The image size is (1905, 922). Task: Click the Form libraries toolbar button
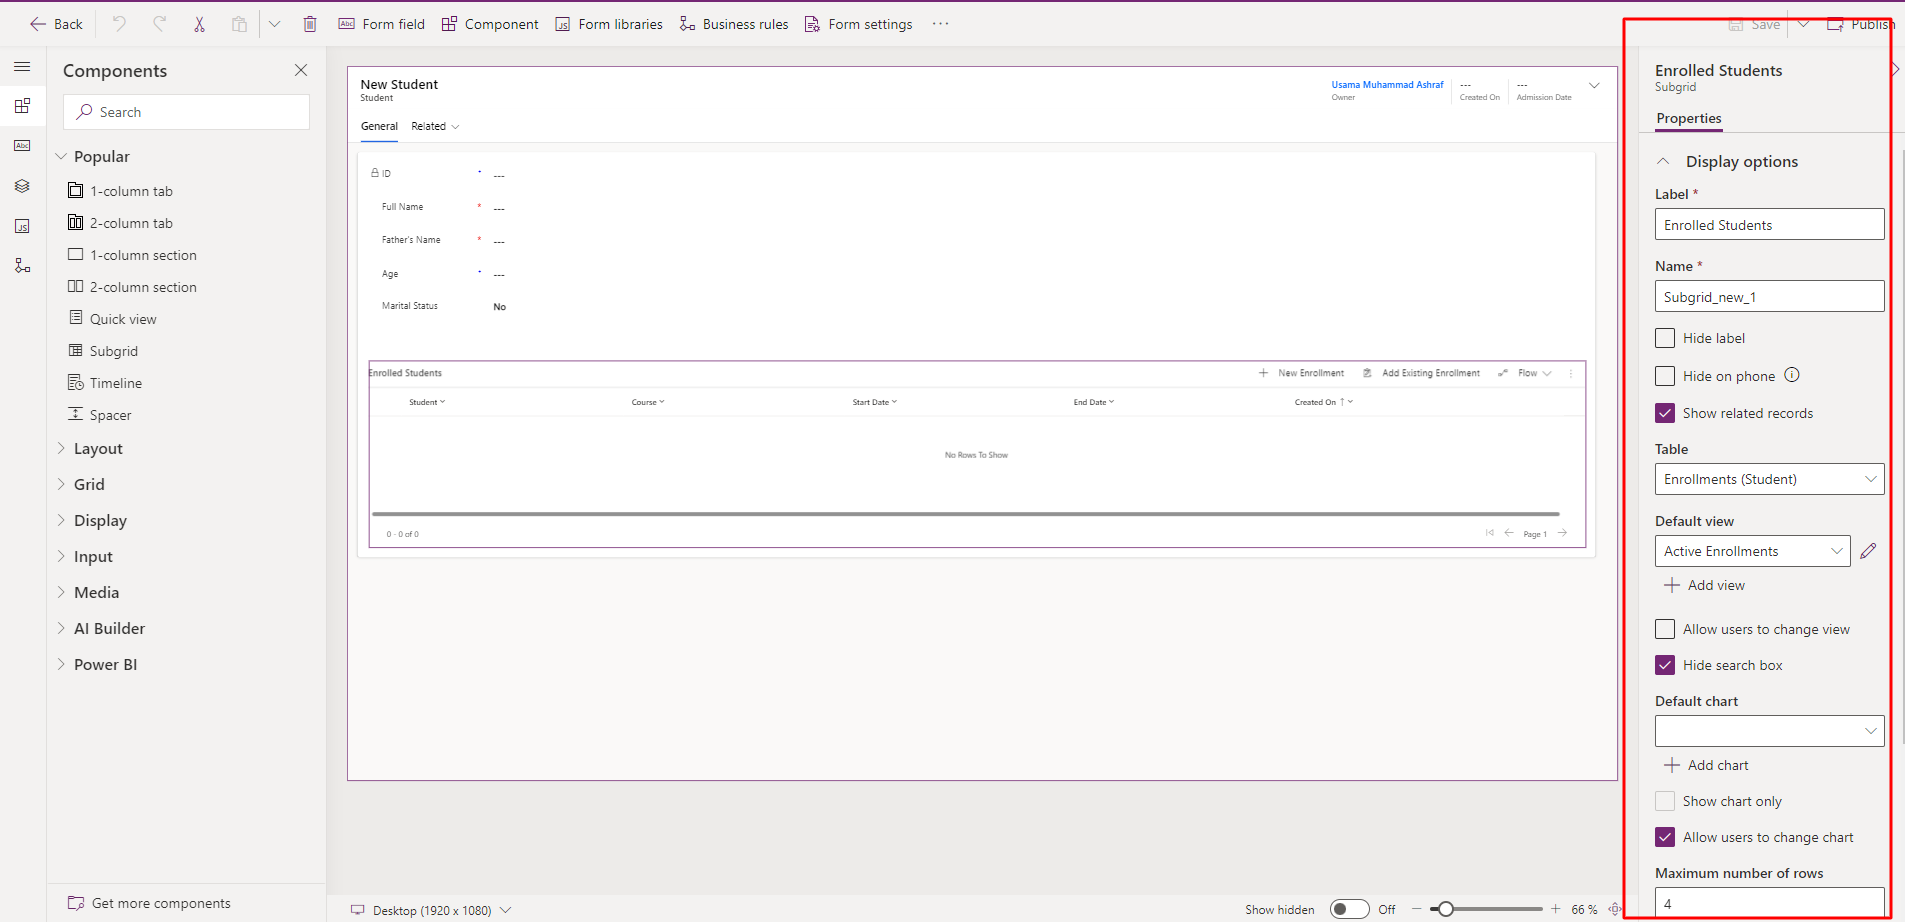tap(609, 24)
